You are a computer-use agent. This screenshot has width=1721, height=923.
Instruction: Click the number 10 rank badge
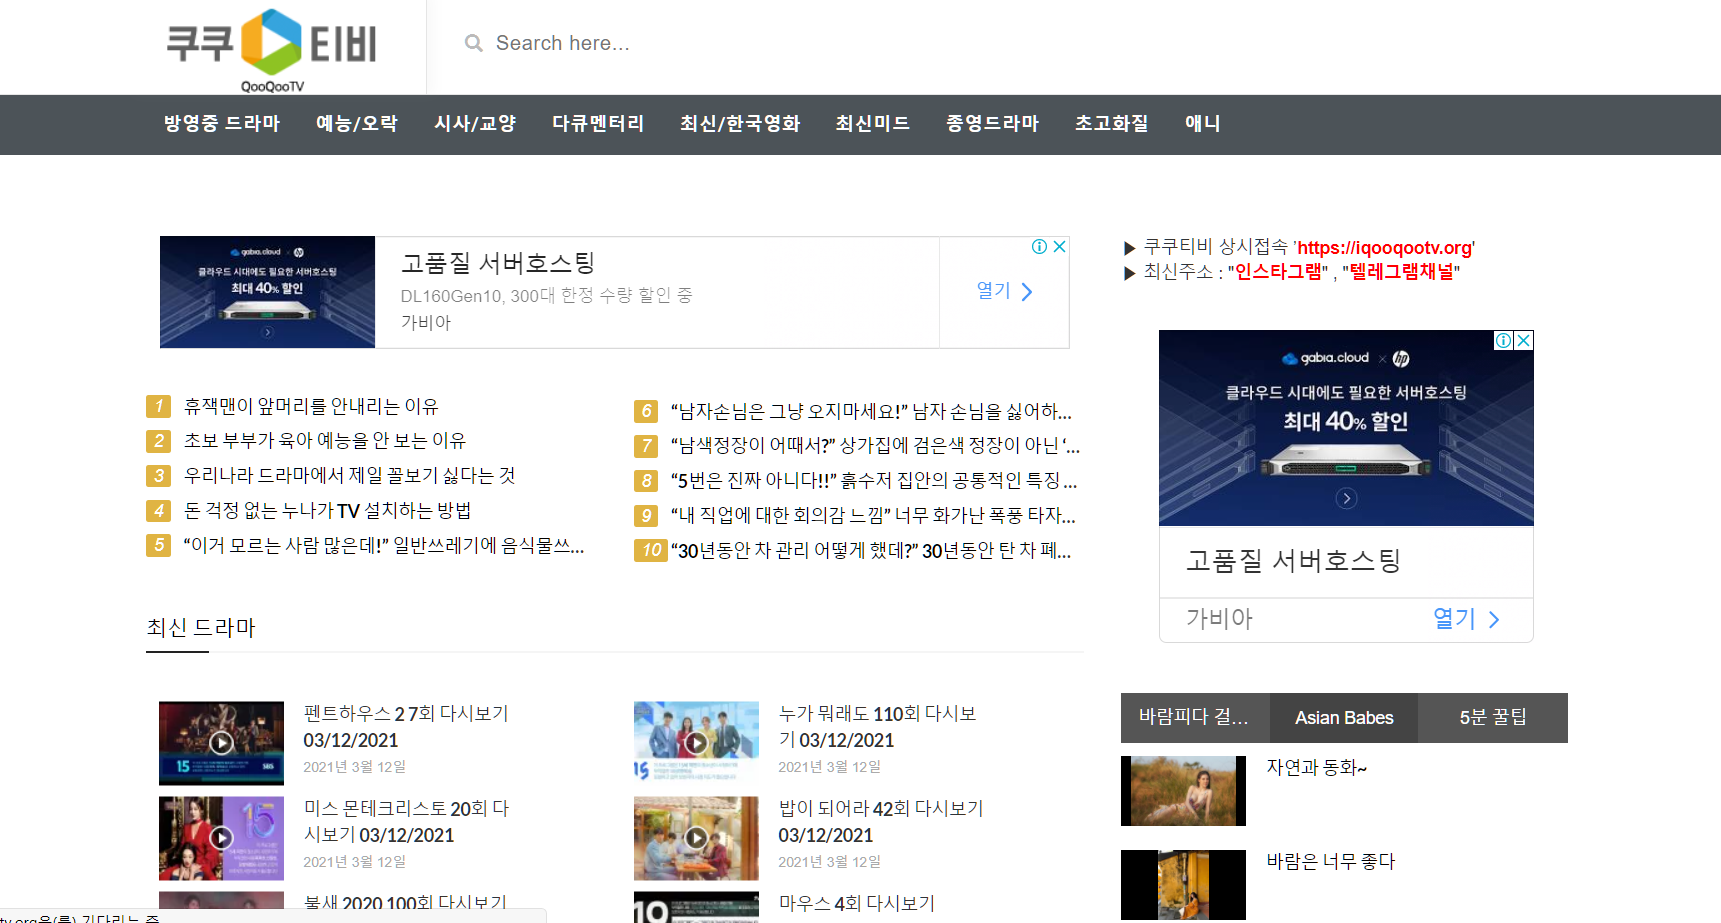(x=651, y=550)
